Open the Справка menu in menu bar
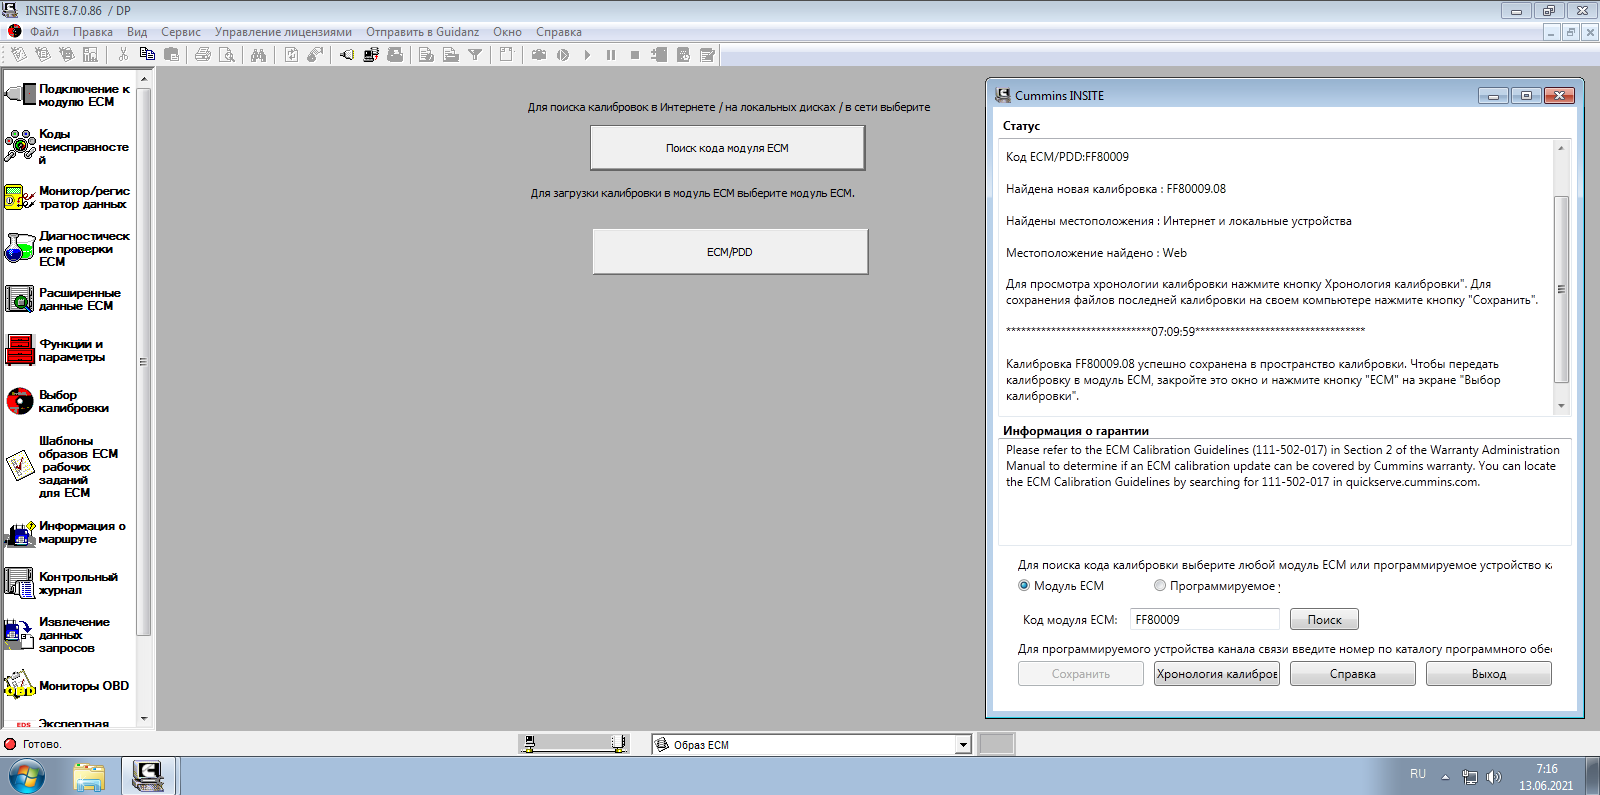This screenshot has height=795, width=1600. point(559,32)
